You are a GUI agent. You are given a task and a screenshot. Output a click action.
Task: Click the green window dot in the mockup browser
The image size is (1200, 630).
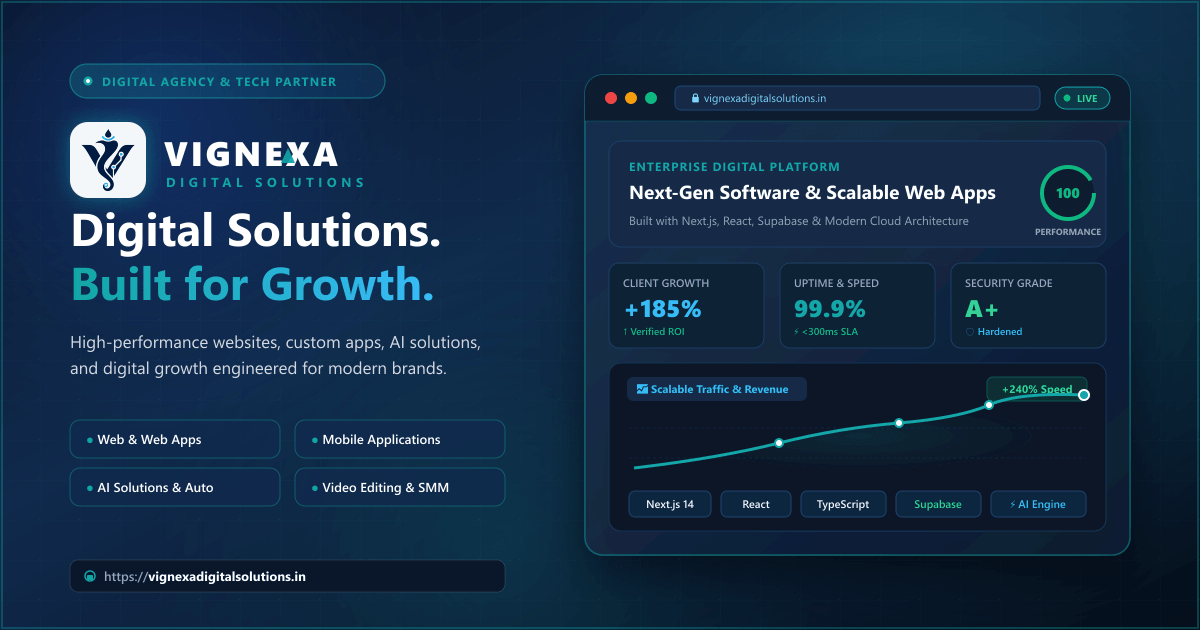[x=651, y=98]
